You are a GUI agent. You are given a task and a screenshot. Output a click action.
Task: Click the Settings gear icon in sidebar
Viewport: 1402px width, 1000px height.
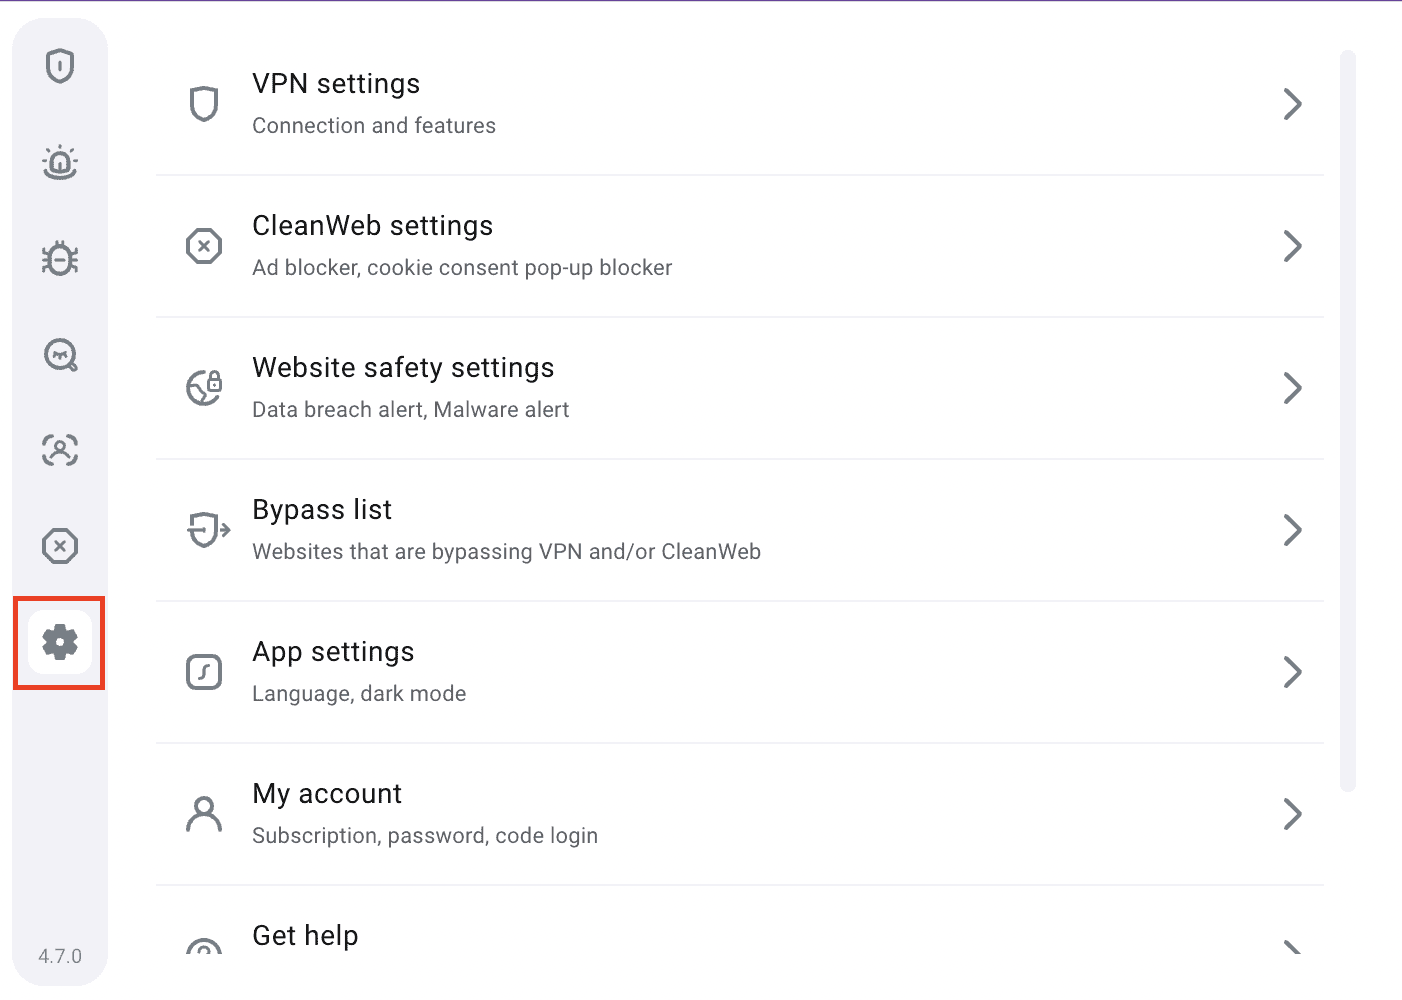tap(60, 642)
